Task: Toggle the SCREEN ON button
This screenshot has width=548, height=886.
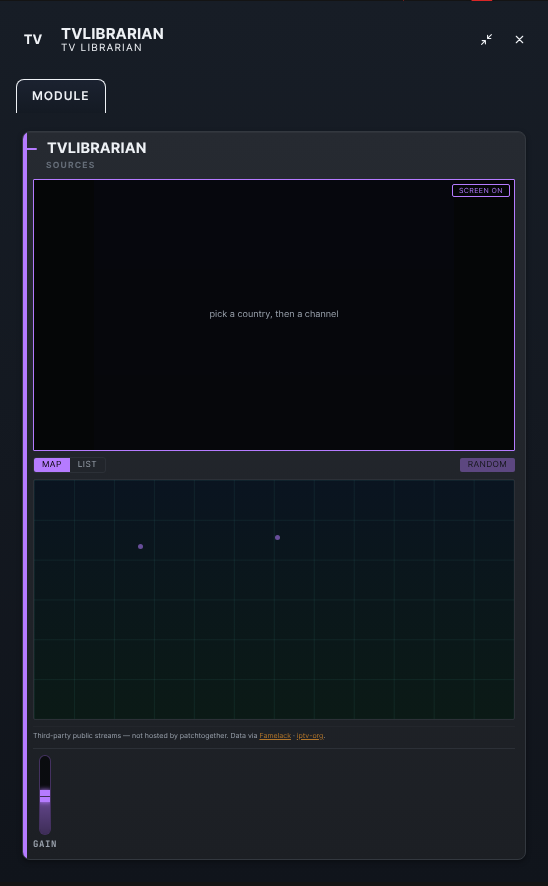Action: [x=481, y=190]
